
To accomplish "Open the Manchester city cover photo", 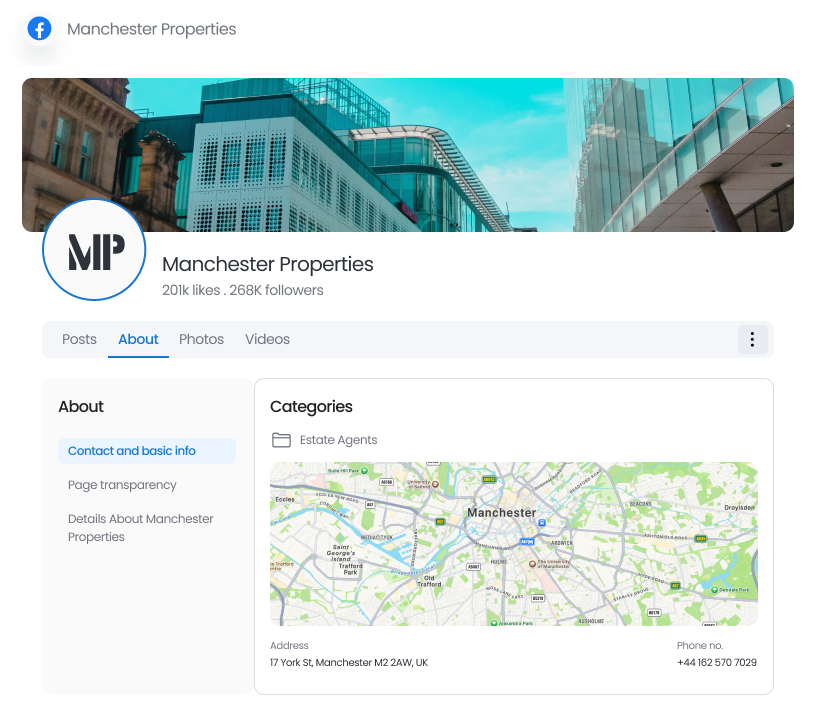I will point(408,155).
